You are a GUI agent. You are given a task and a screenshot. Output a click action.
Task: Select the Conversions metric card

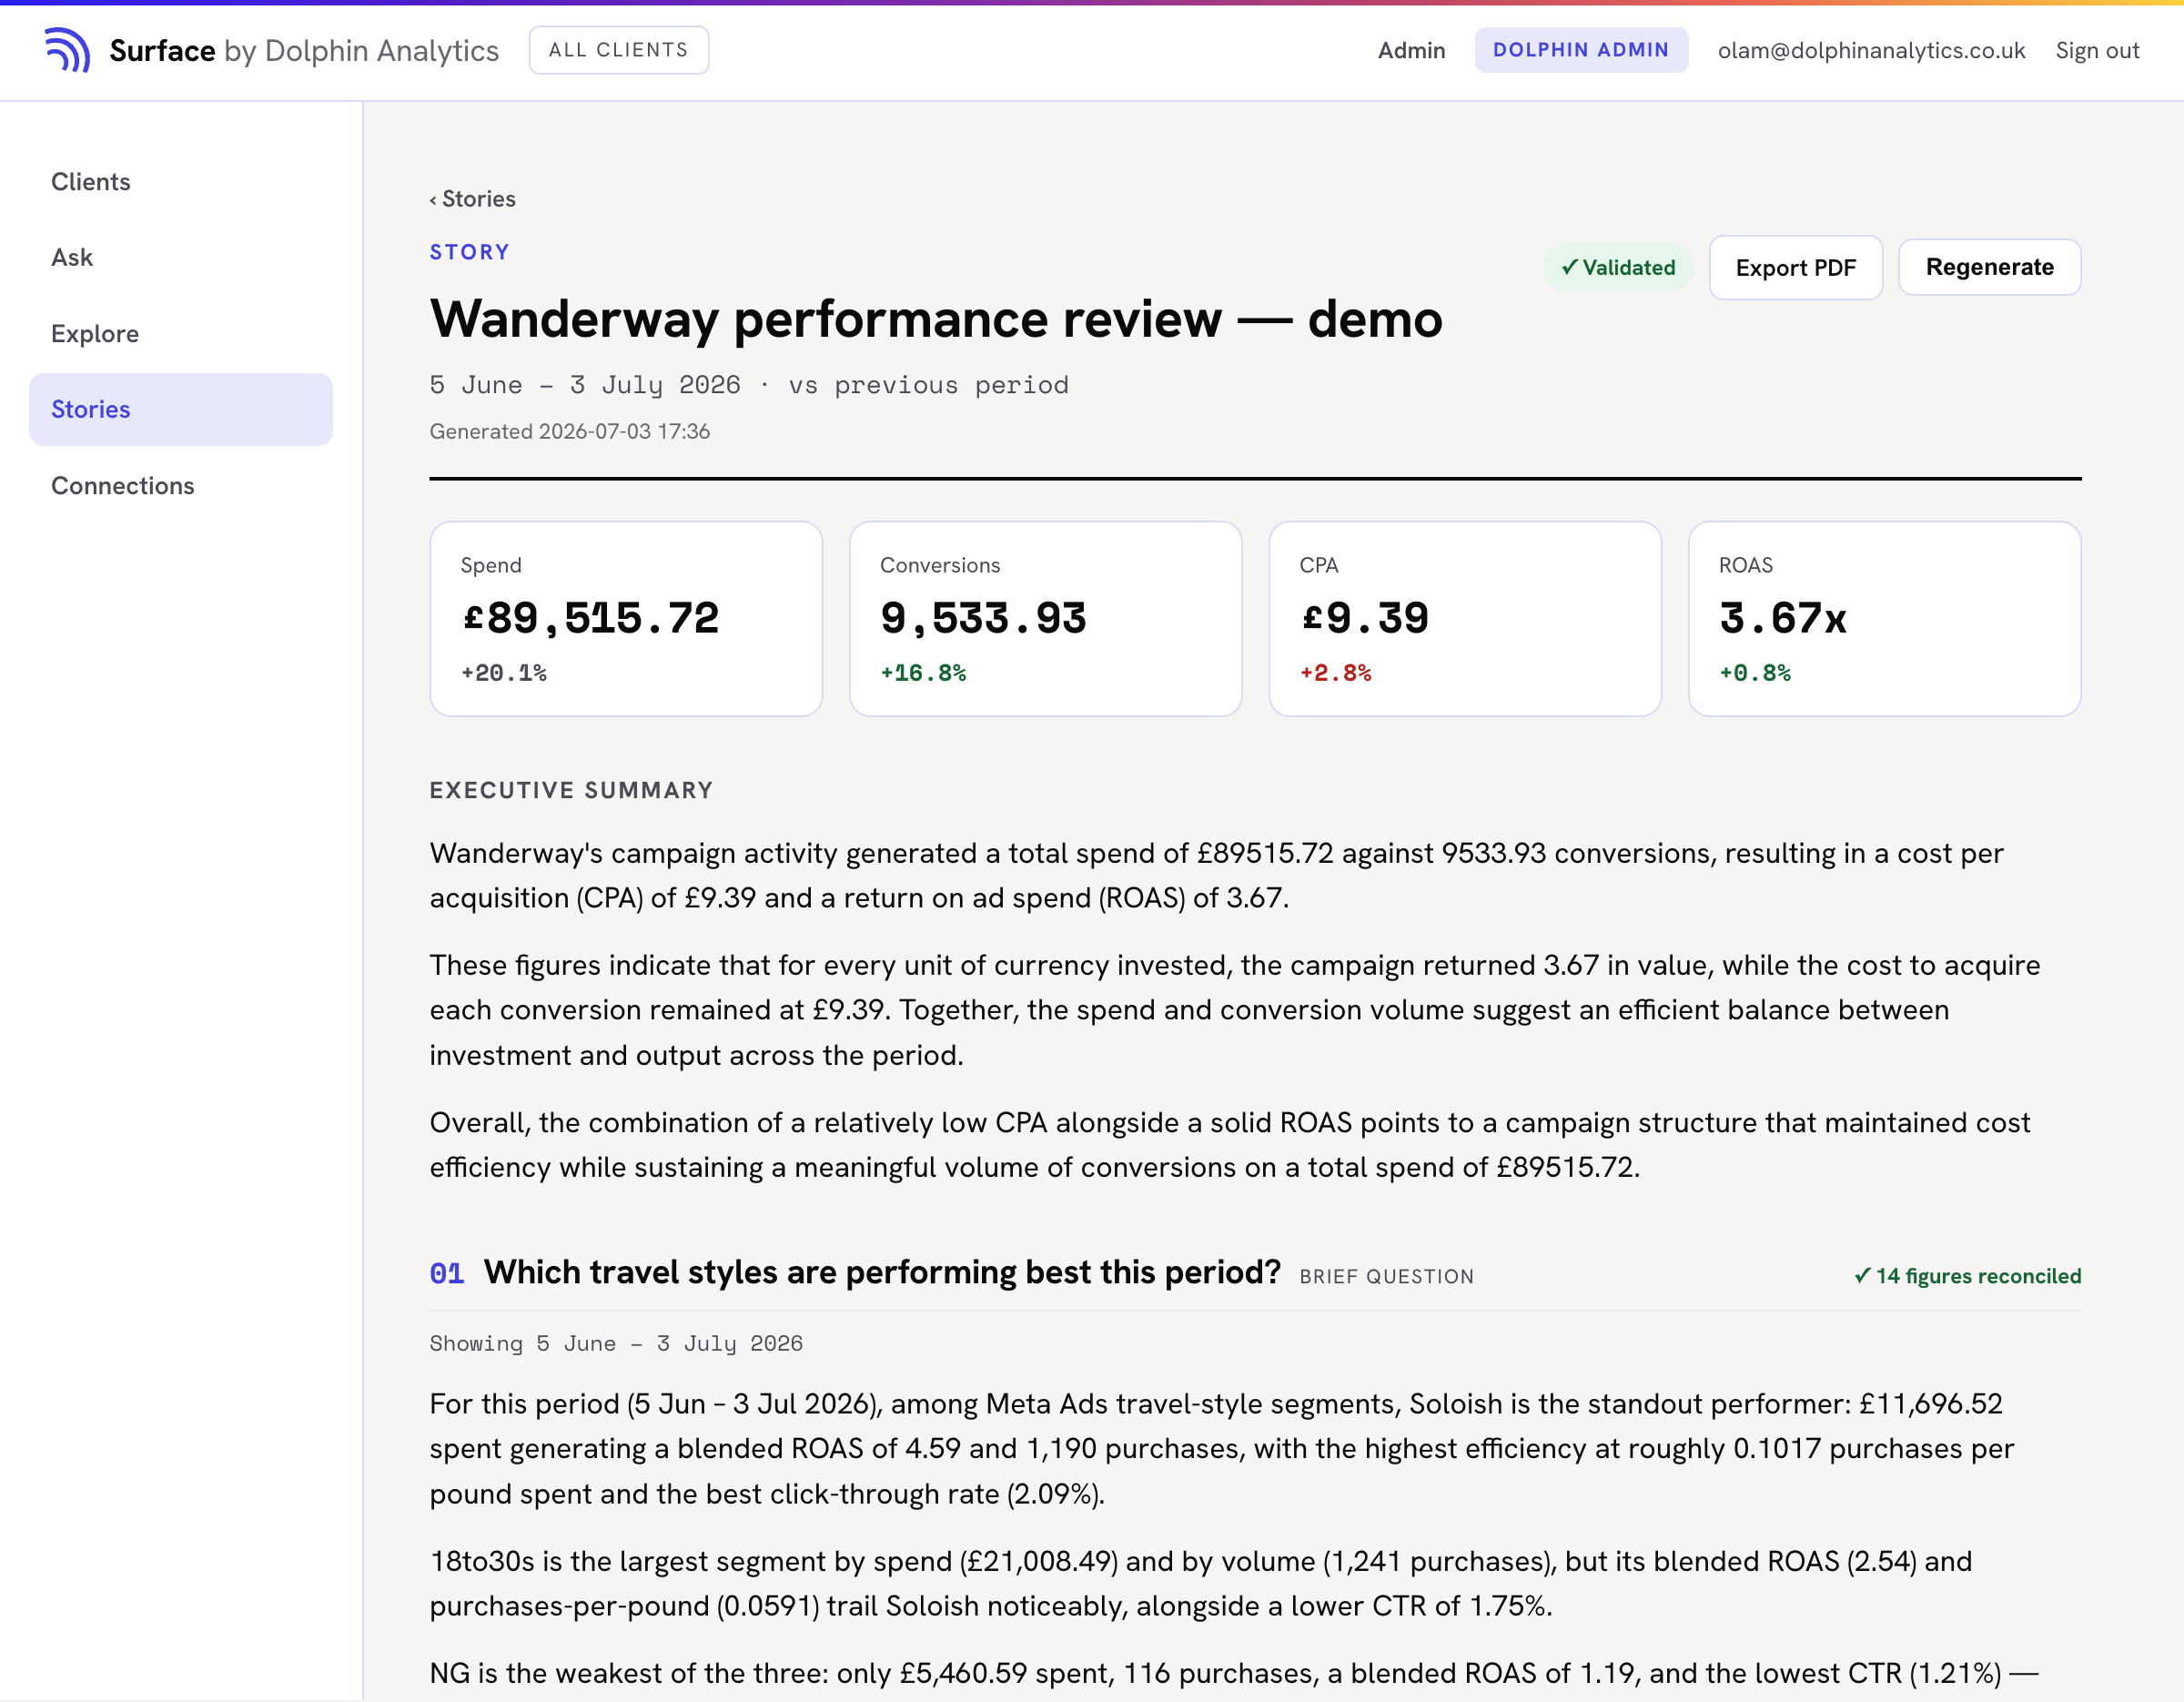1046,619
